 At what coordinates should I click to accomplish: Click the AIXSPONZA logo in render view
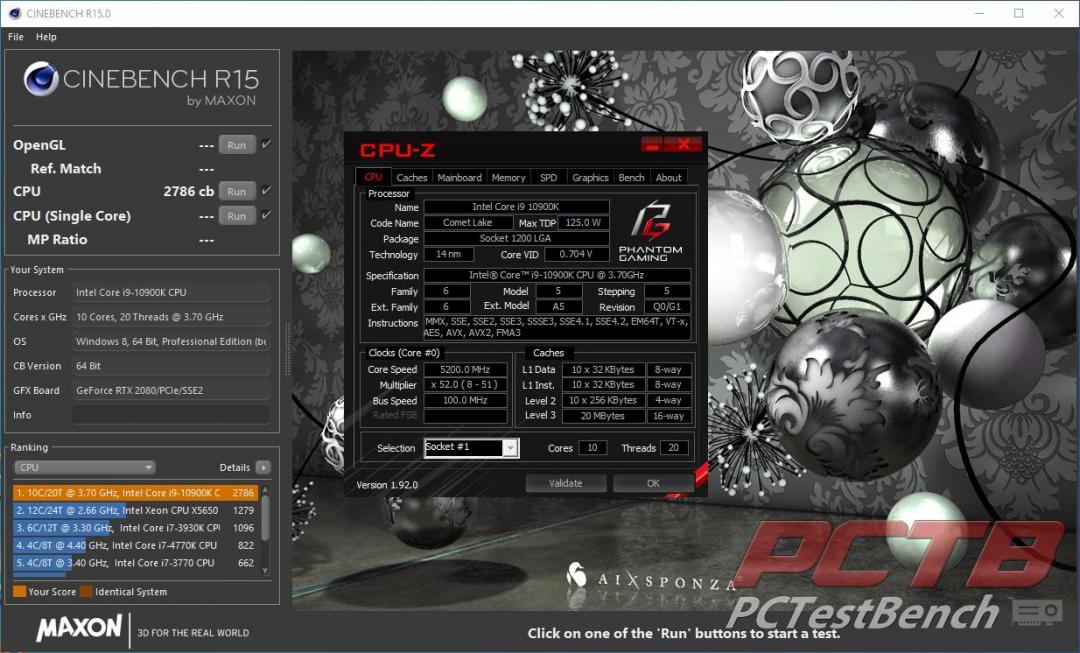[x=652, y=579]
